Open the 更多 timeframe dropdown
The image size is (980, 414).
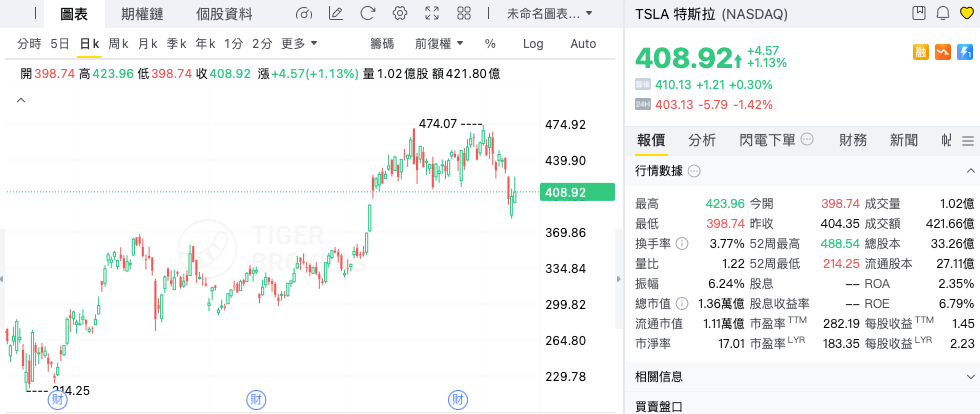[x=299, y=44]
